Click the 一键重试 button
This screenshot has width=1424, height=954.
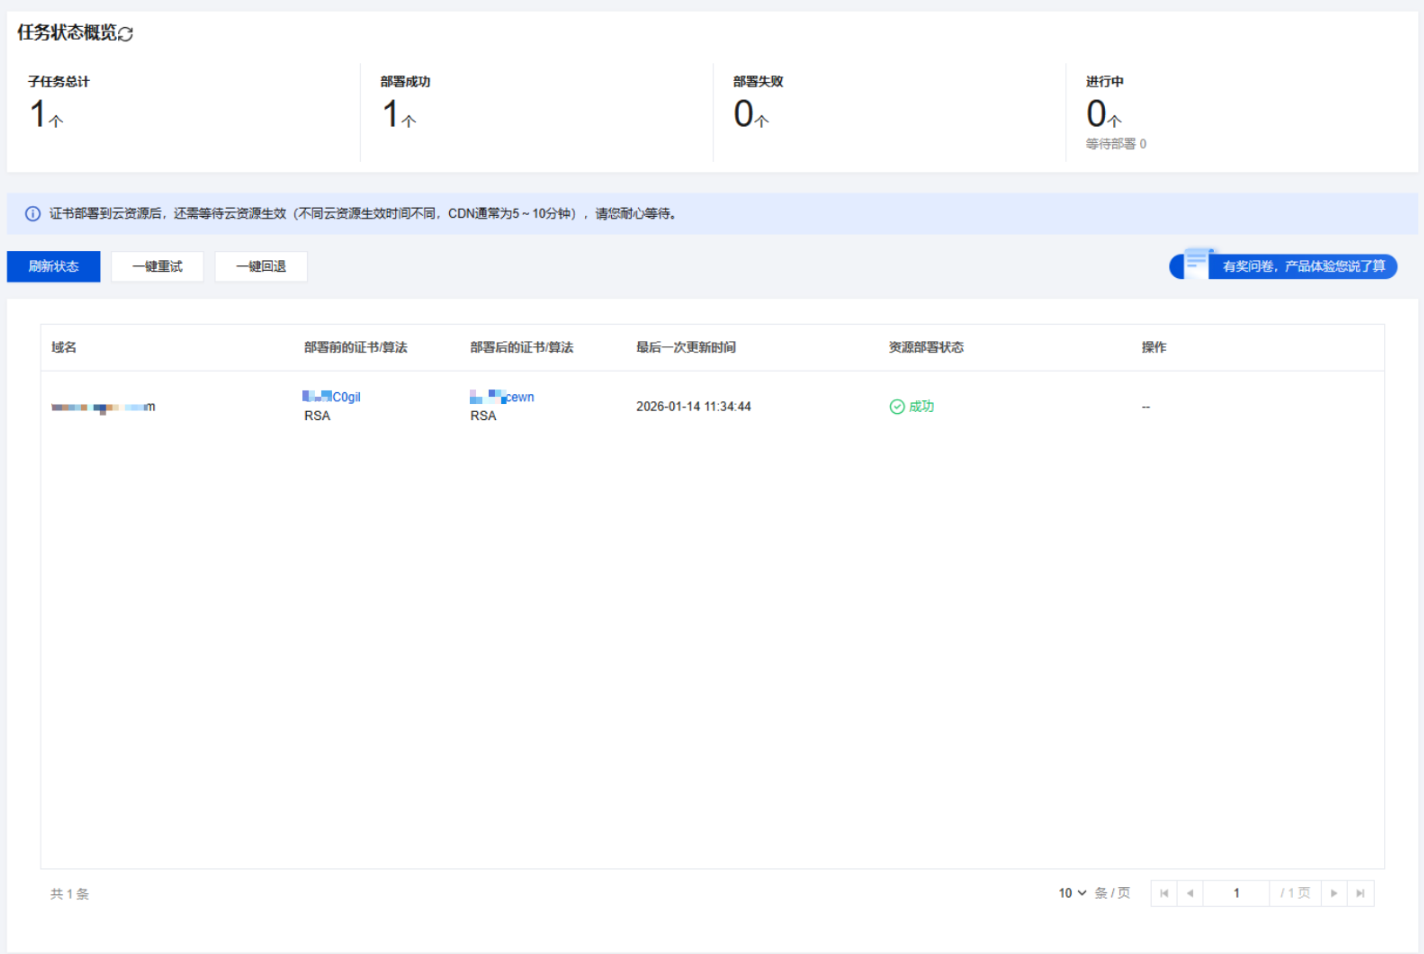coord(157,267)
